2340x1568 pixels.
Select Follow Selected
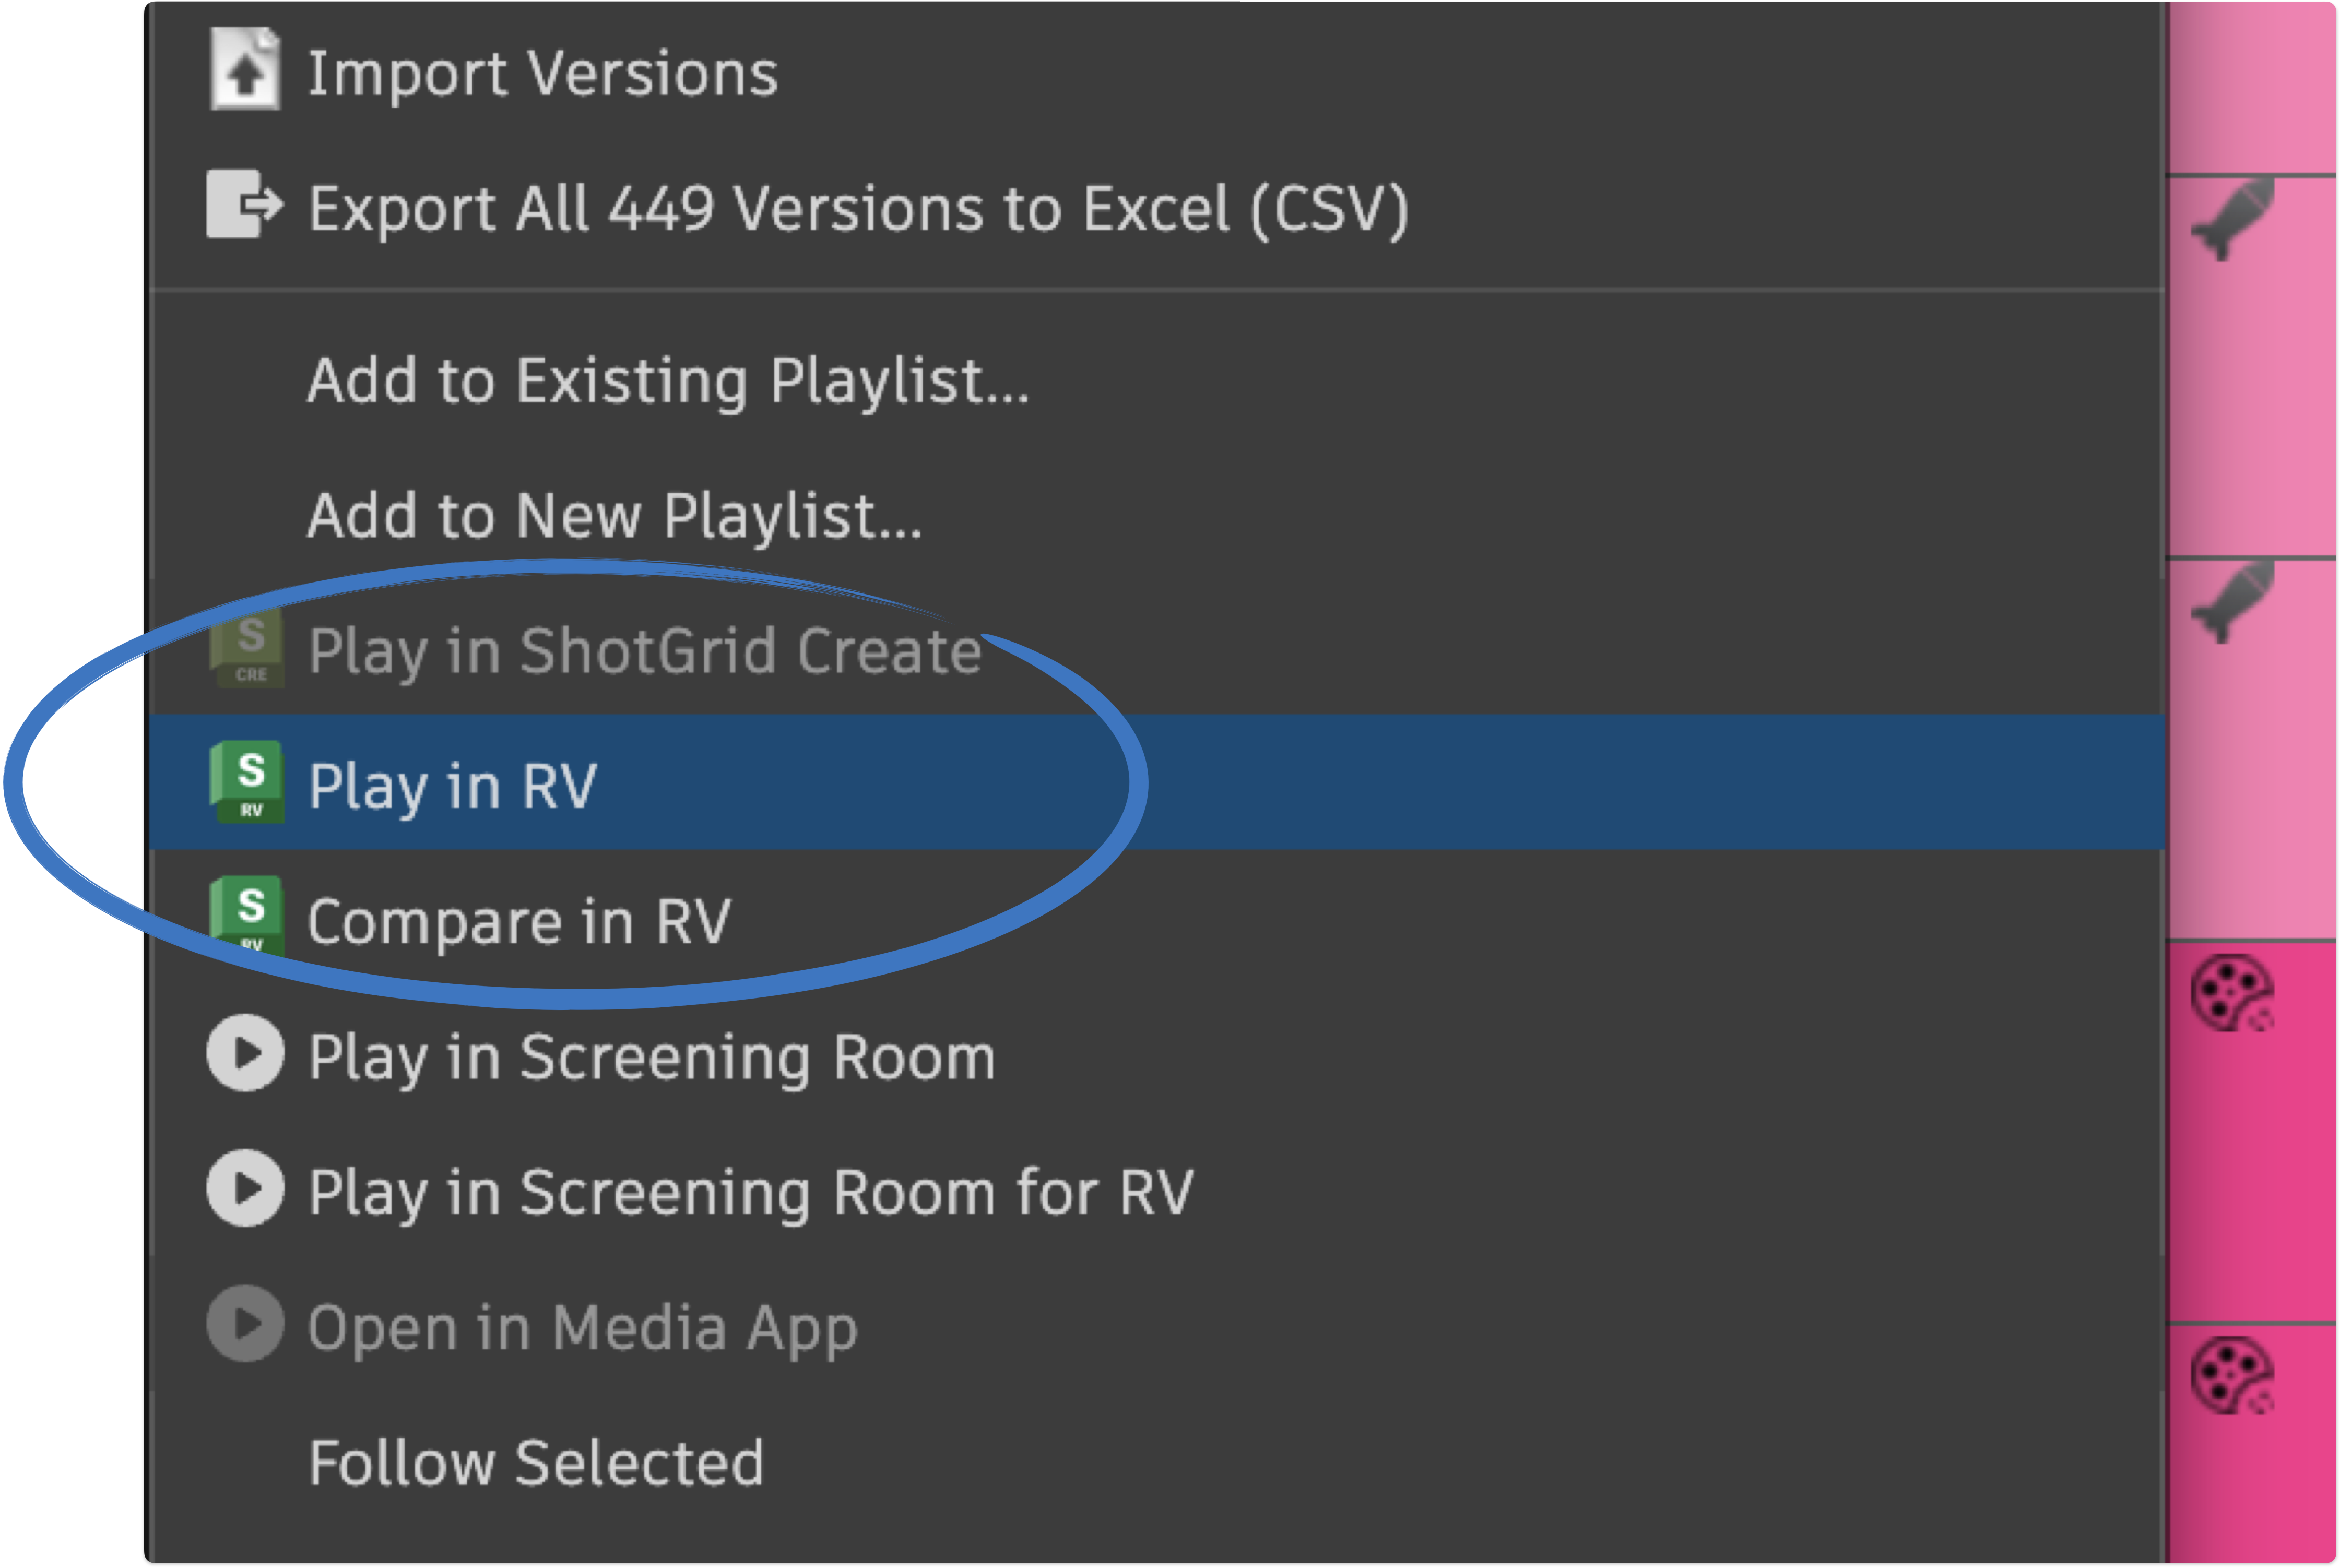[x=537, y=1462]
